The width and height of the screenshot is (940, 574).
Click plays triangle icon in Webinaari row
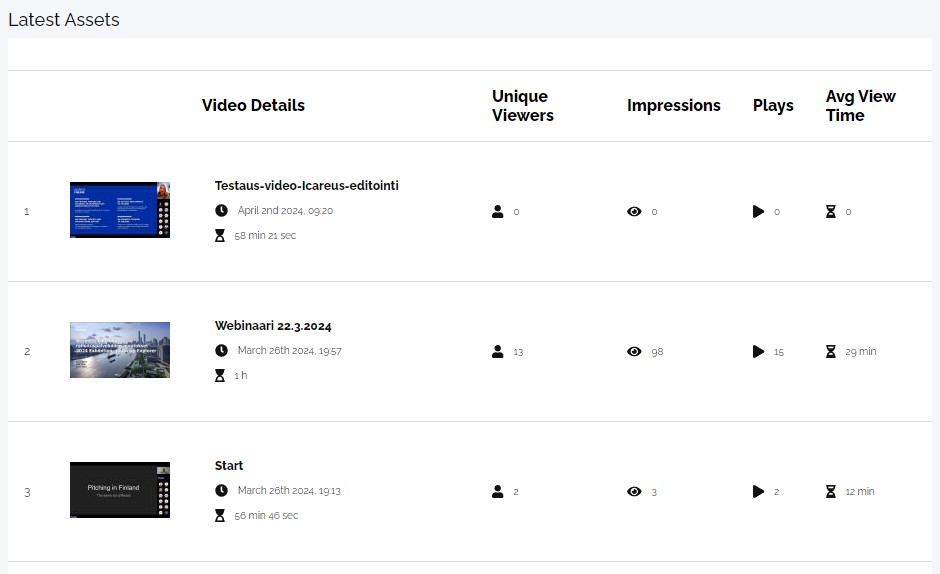pos(758,351)
